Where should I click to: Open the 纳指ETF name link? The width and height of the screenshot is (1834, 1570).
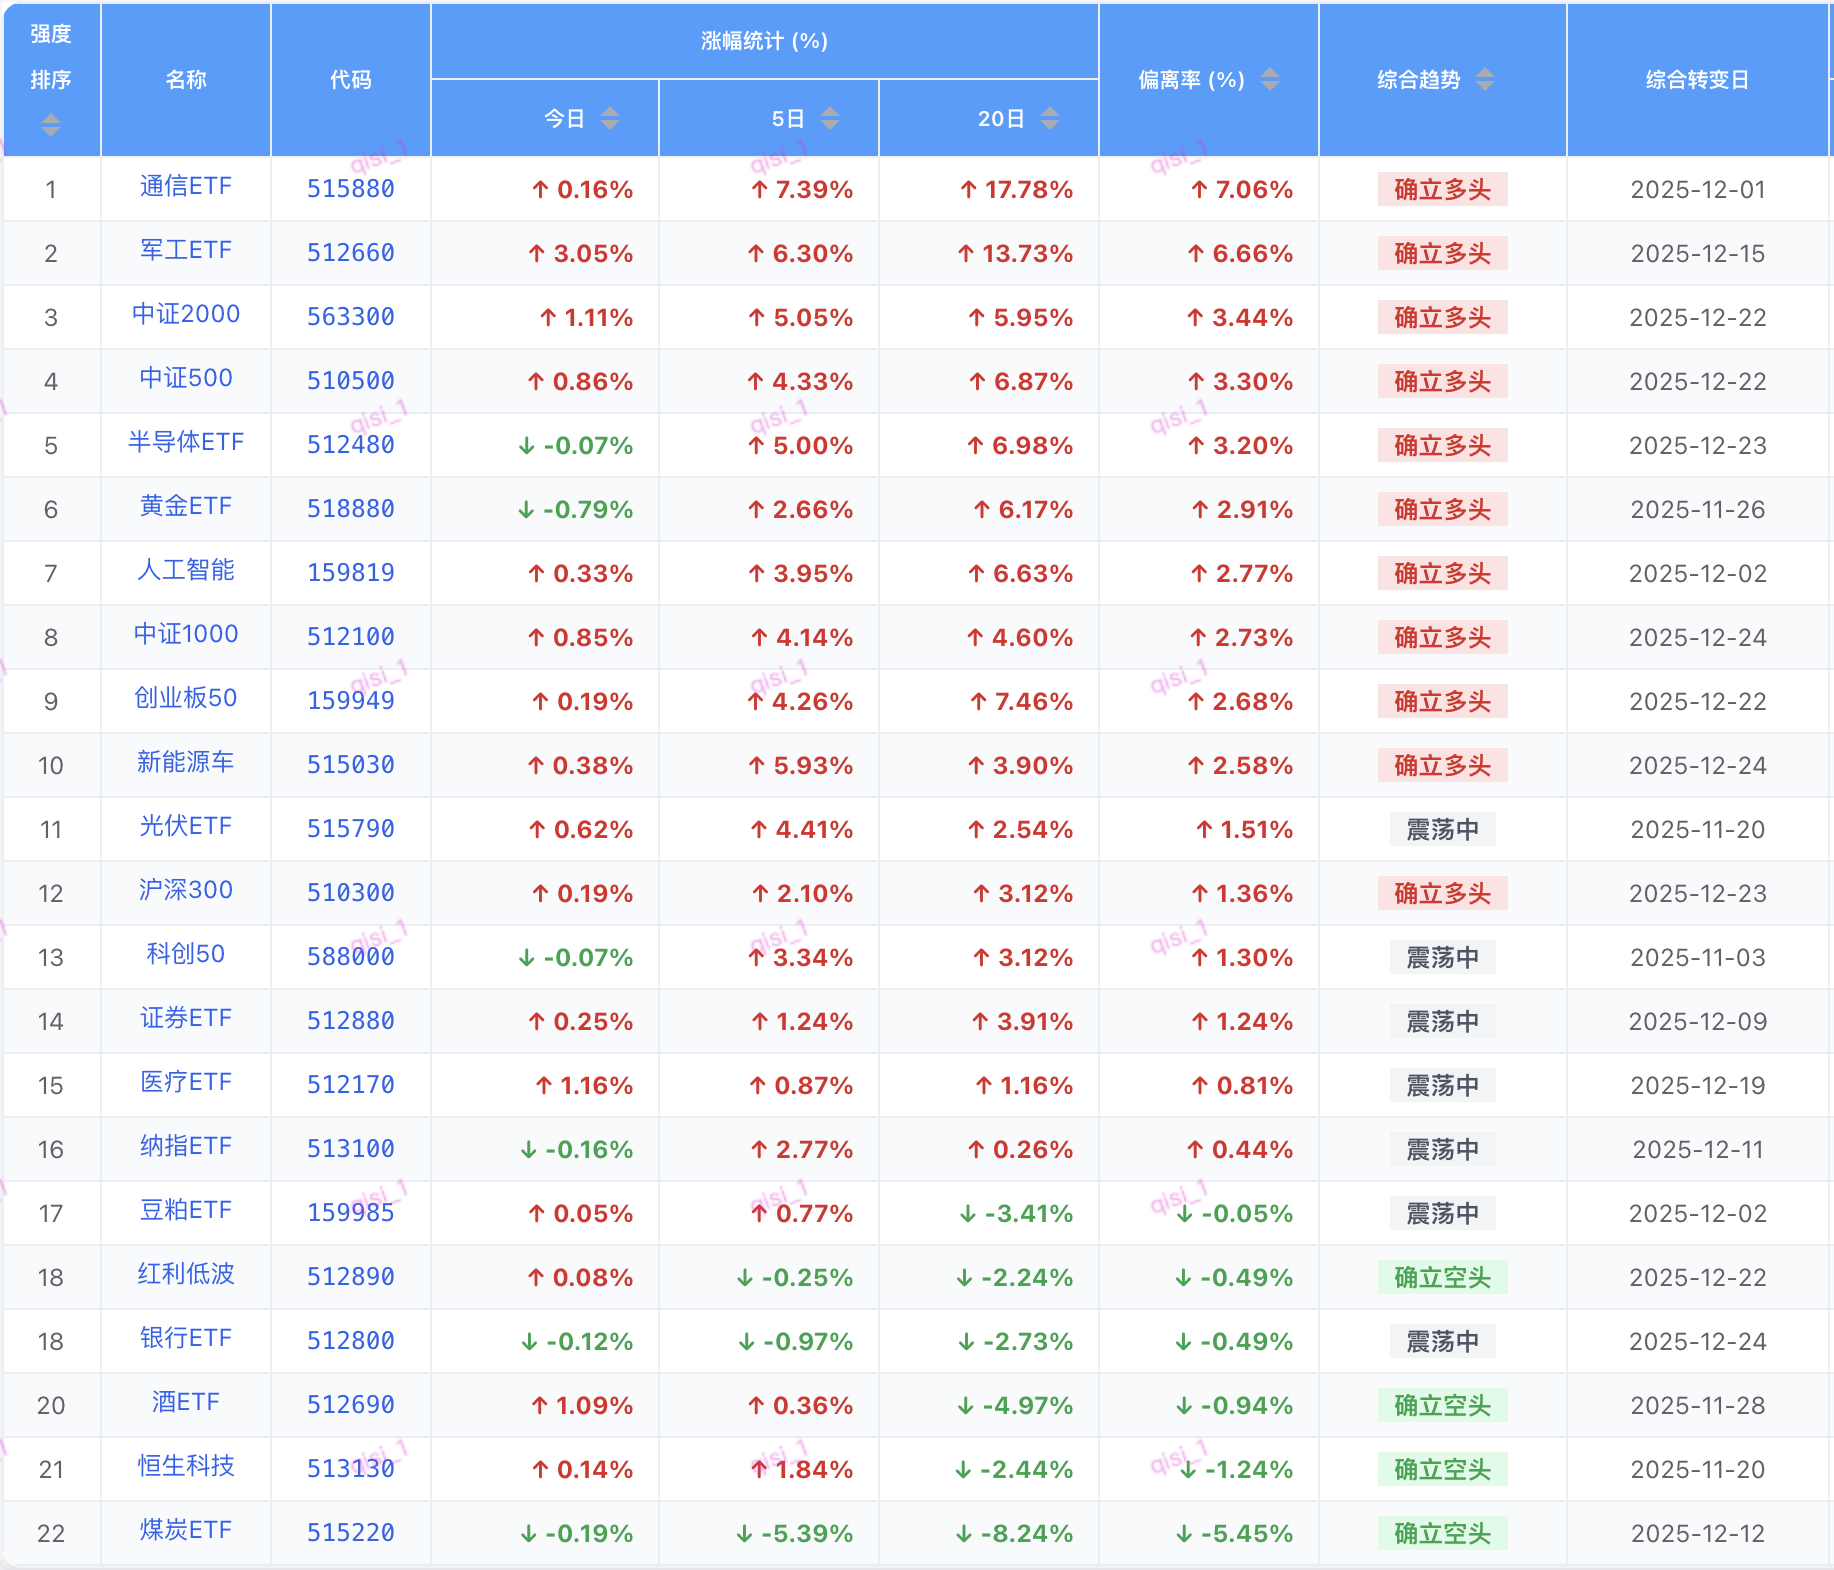tap(186, 1147)
